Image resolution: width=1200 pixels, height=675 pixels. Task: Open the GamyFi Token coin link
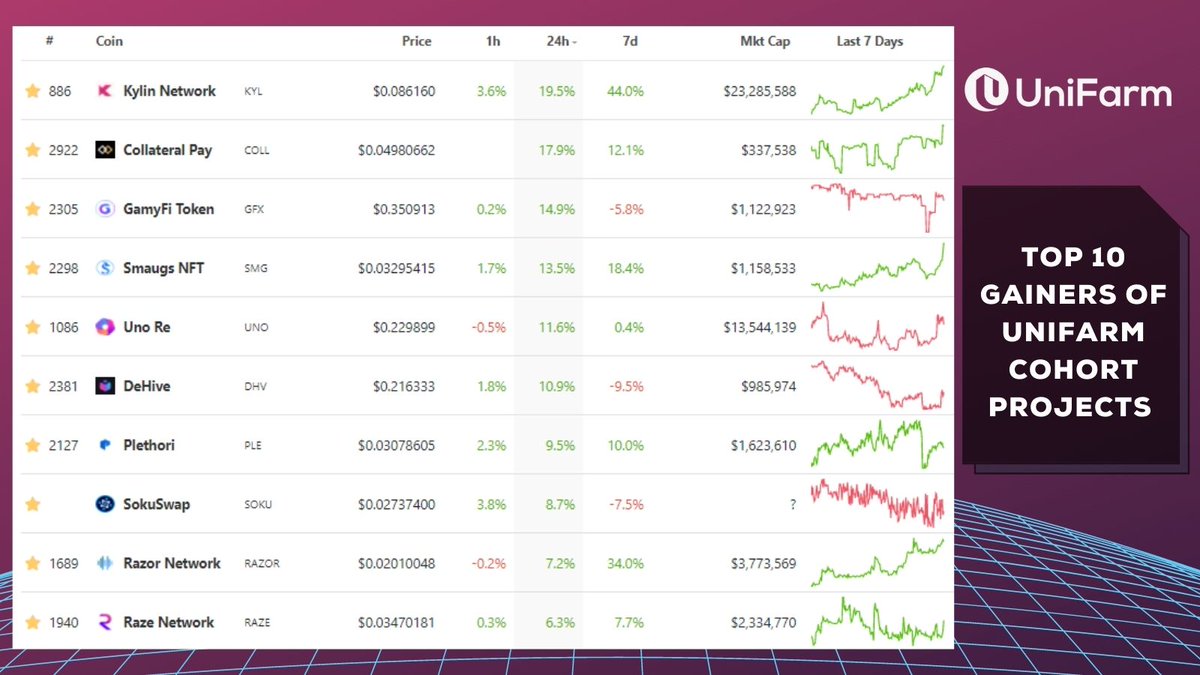(x=169, y=209)
